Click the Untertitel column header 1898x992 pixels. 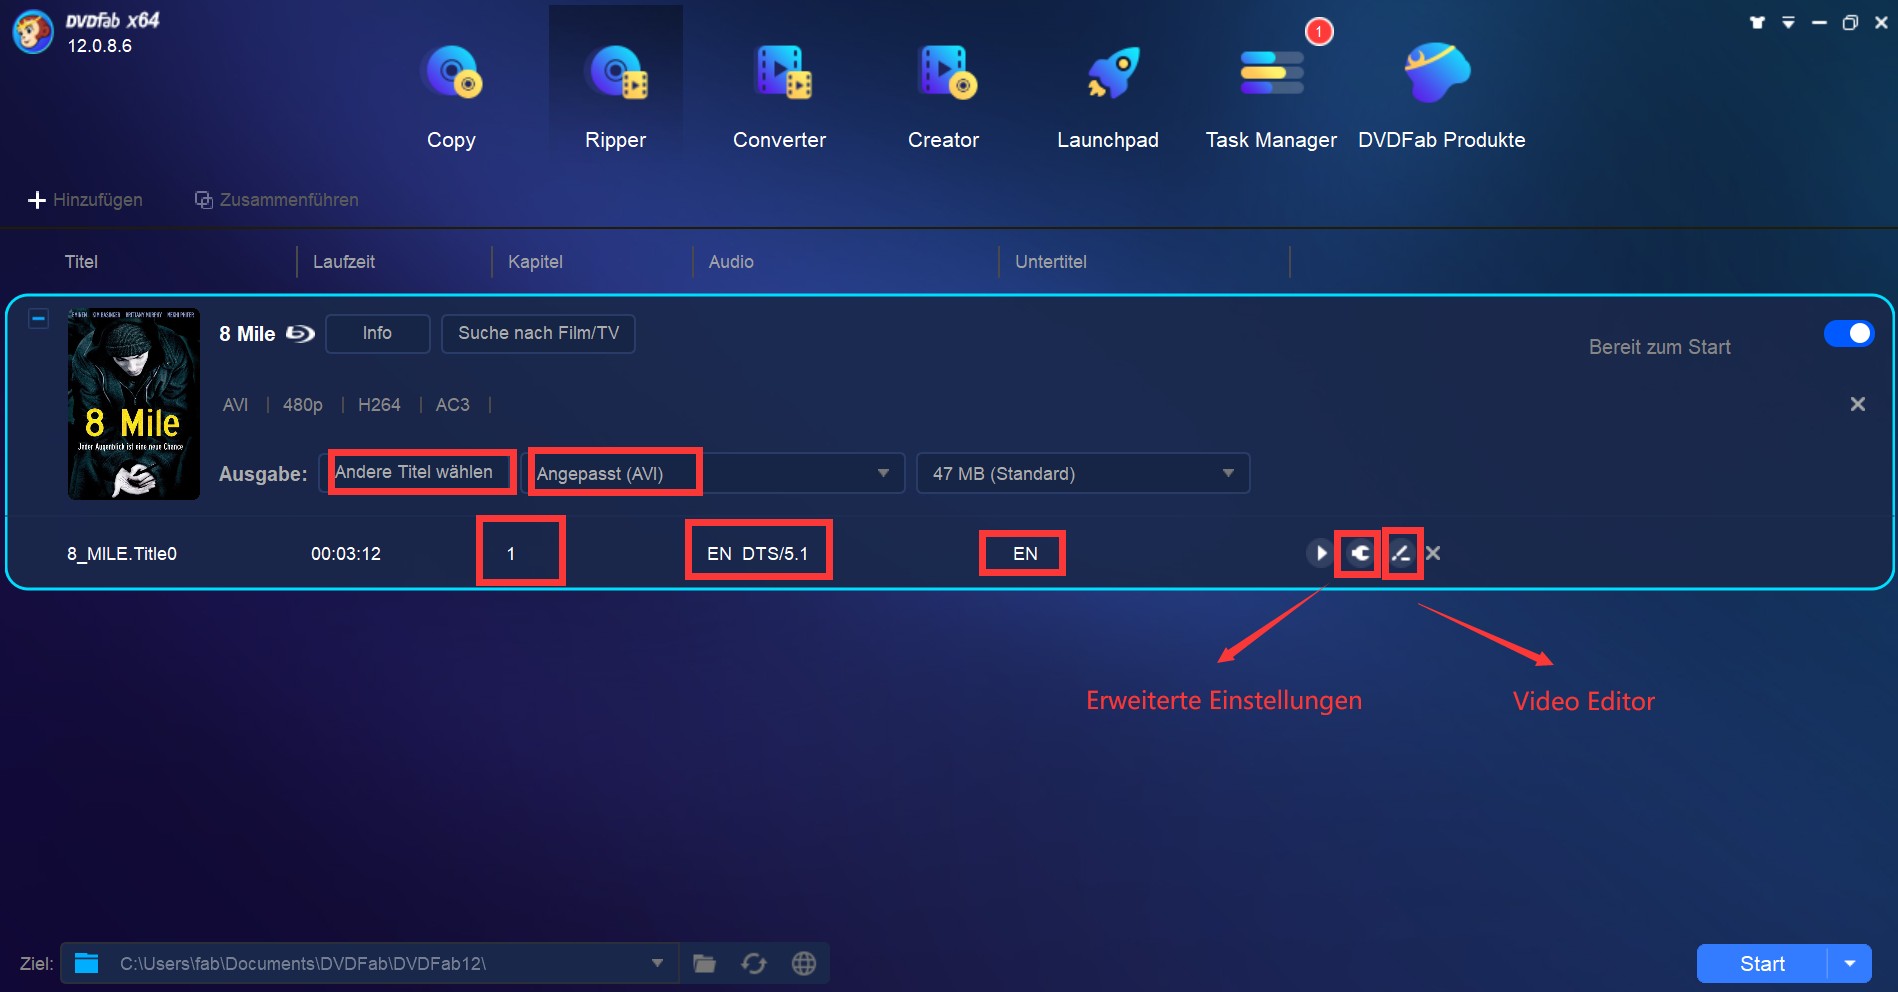click(1051, 262)
